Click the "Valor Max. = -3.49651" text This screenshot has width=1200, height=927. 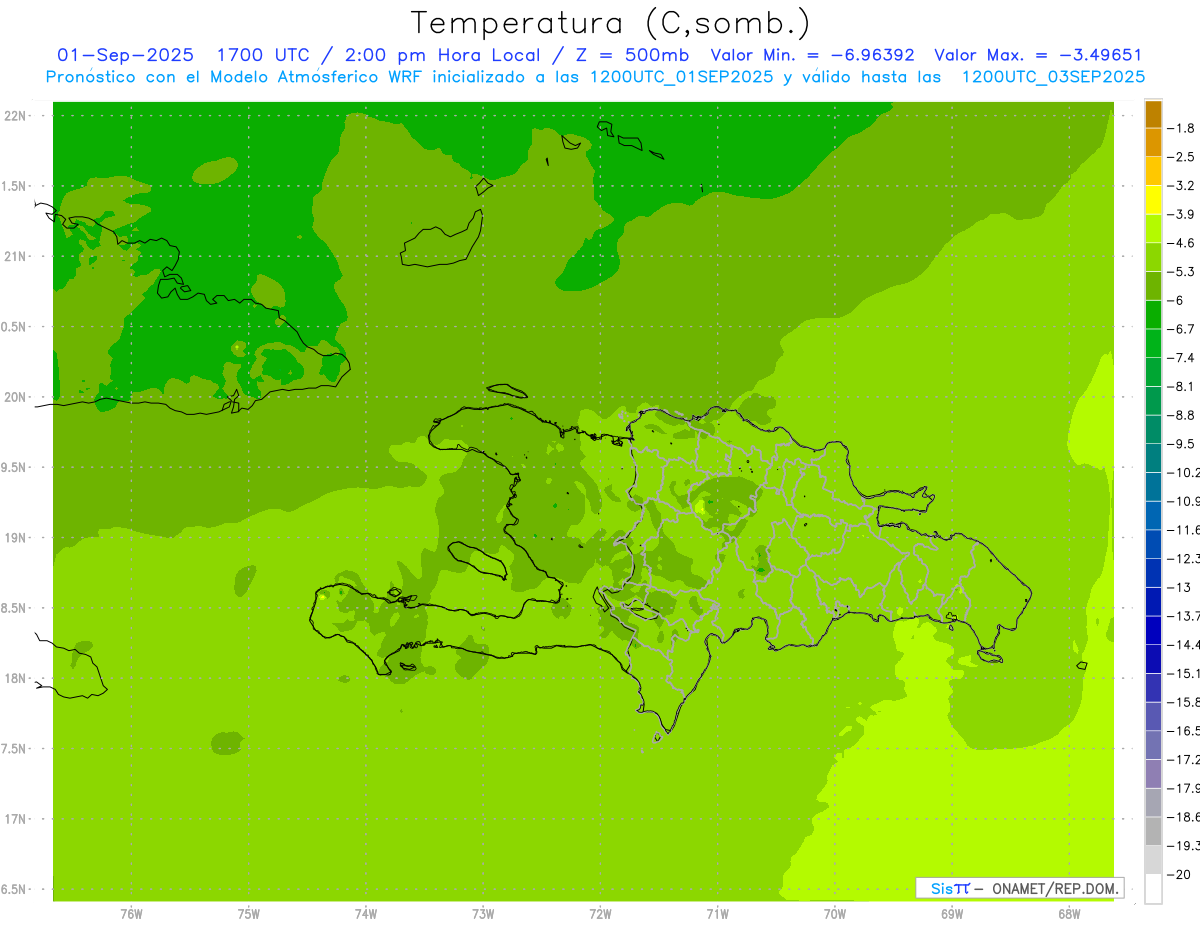[1038, 55]
